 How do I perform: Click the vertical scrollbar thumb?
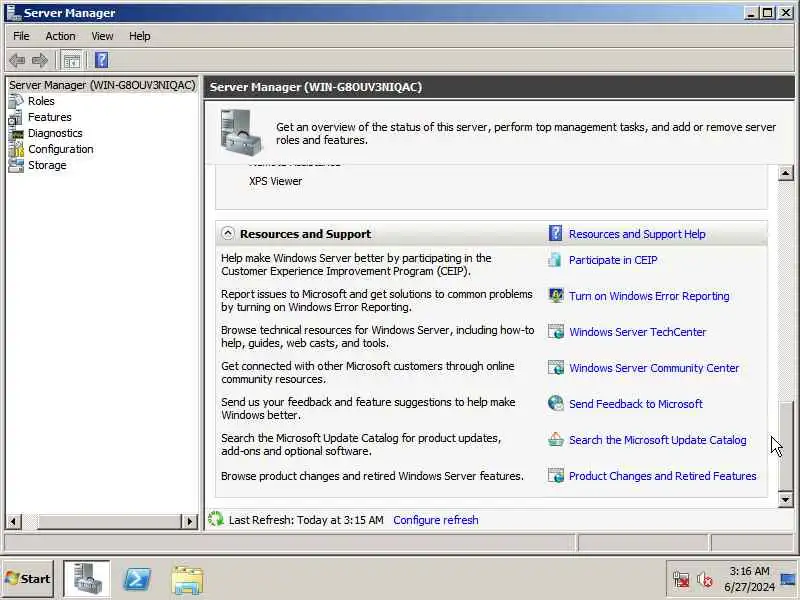tap(786, 446)
